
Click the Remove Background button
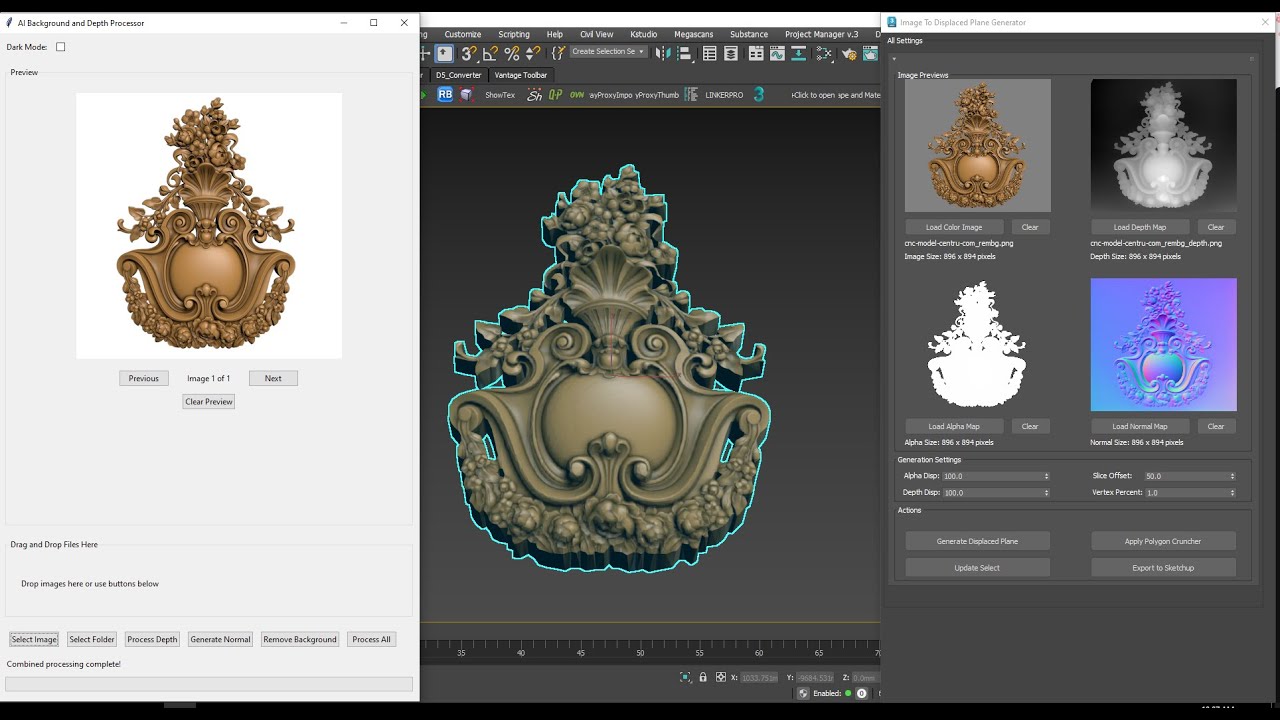[300, 639]
